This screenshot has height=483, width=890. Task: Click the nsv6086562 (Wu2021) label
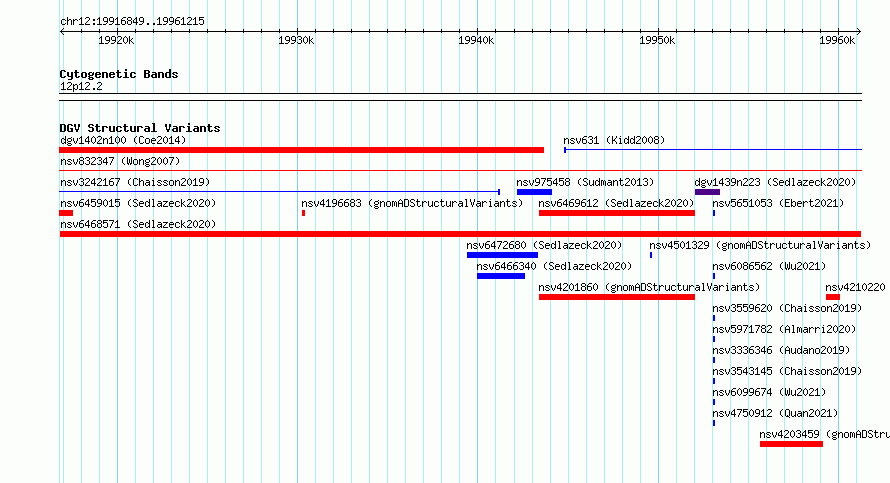click(769, 266)
